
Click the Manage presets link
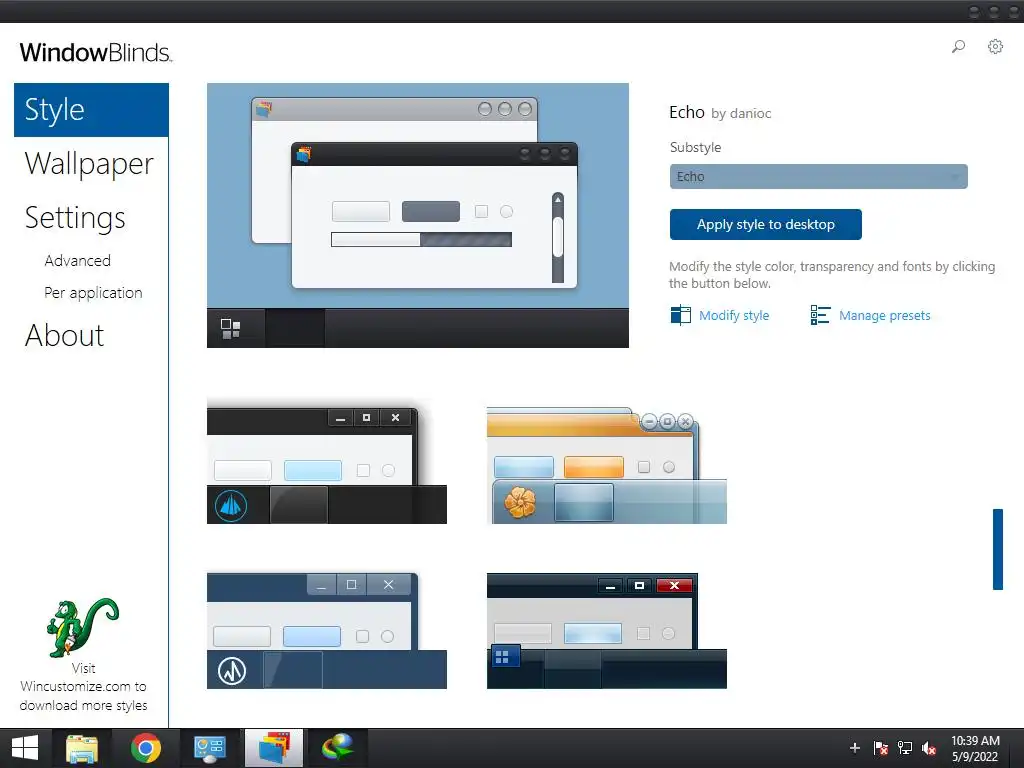(884, 315)
